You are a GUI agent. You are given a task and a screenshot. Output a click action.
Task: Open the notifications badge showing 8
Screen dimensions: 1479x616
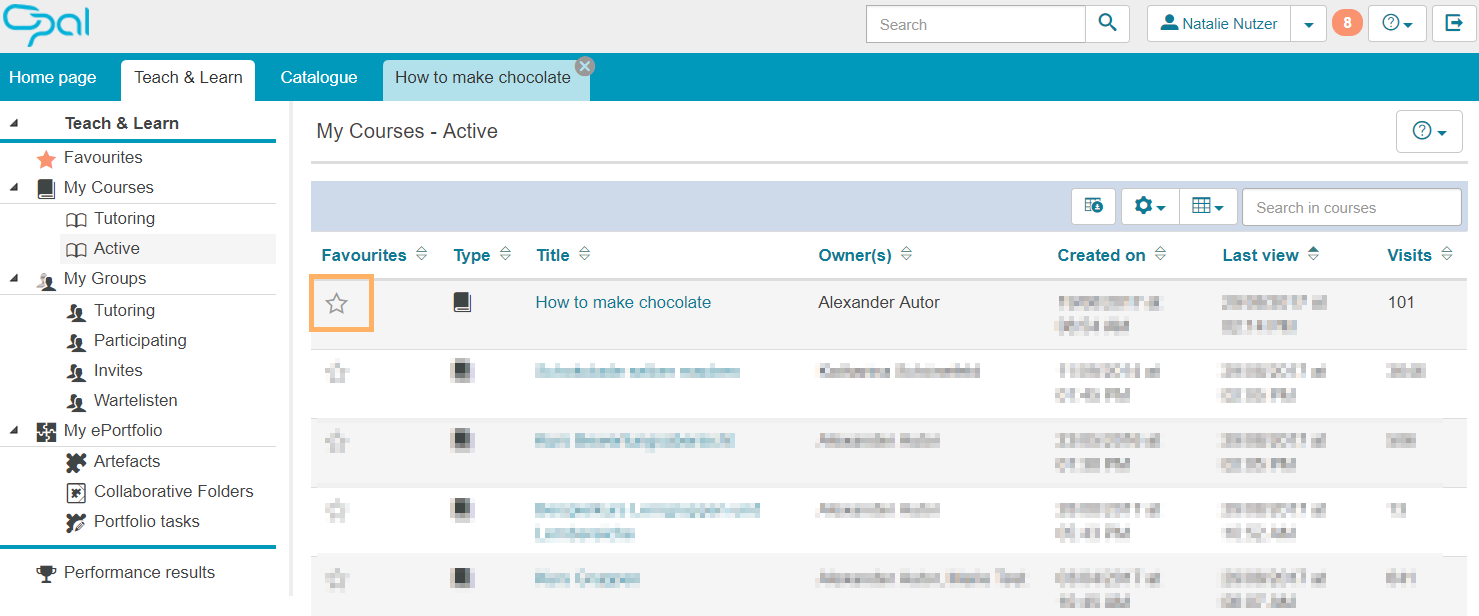[x=1347, y=23]
